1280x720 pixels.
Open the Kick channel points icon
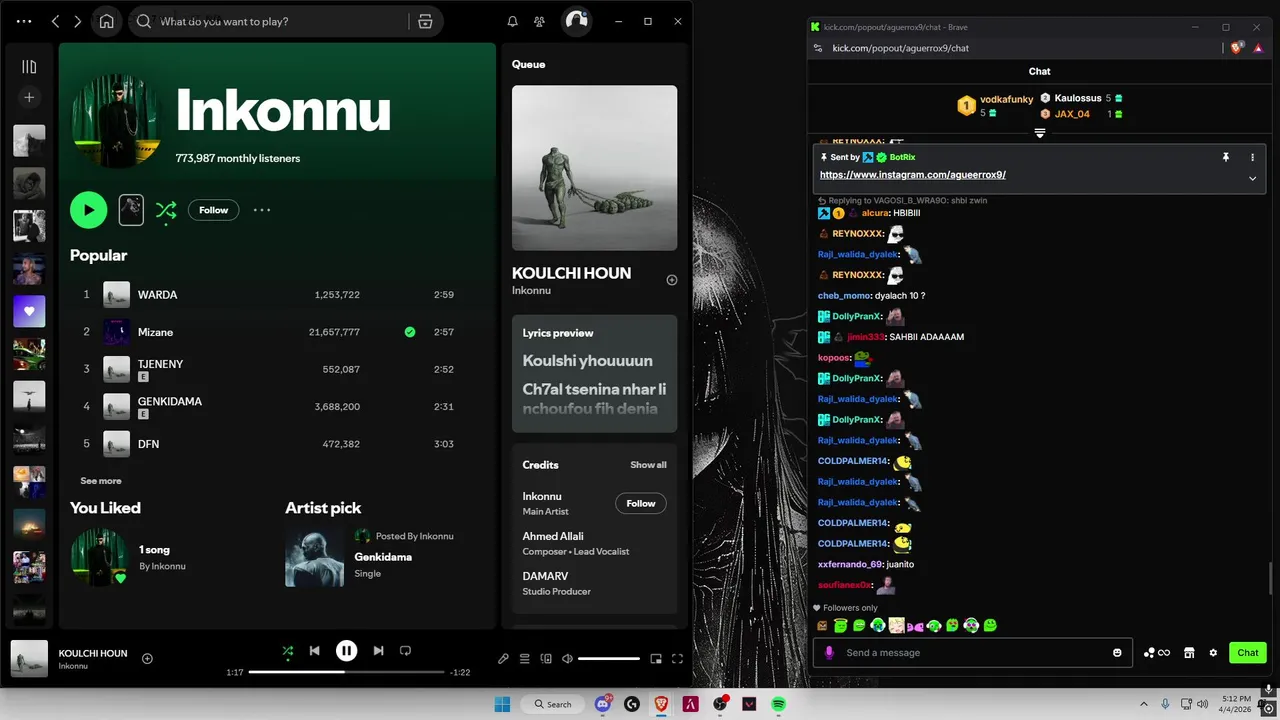point(1156,653)
